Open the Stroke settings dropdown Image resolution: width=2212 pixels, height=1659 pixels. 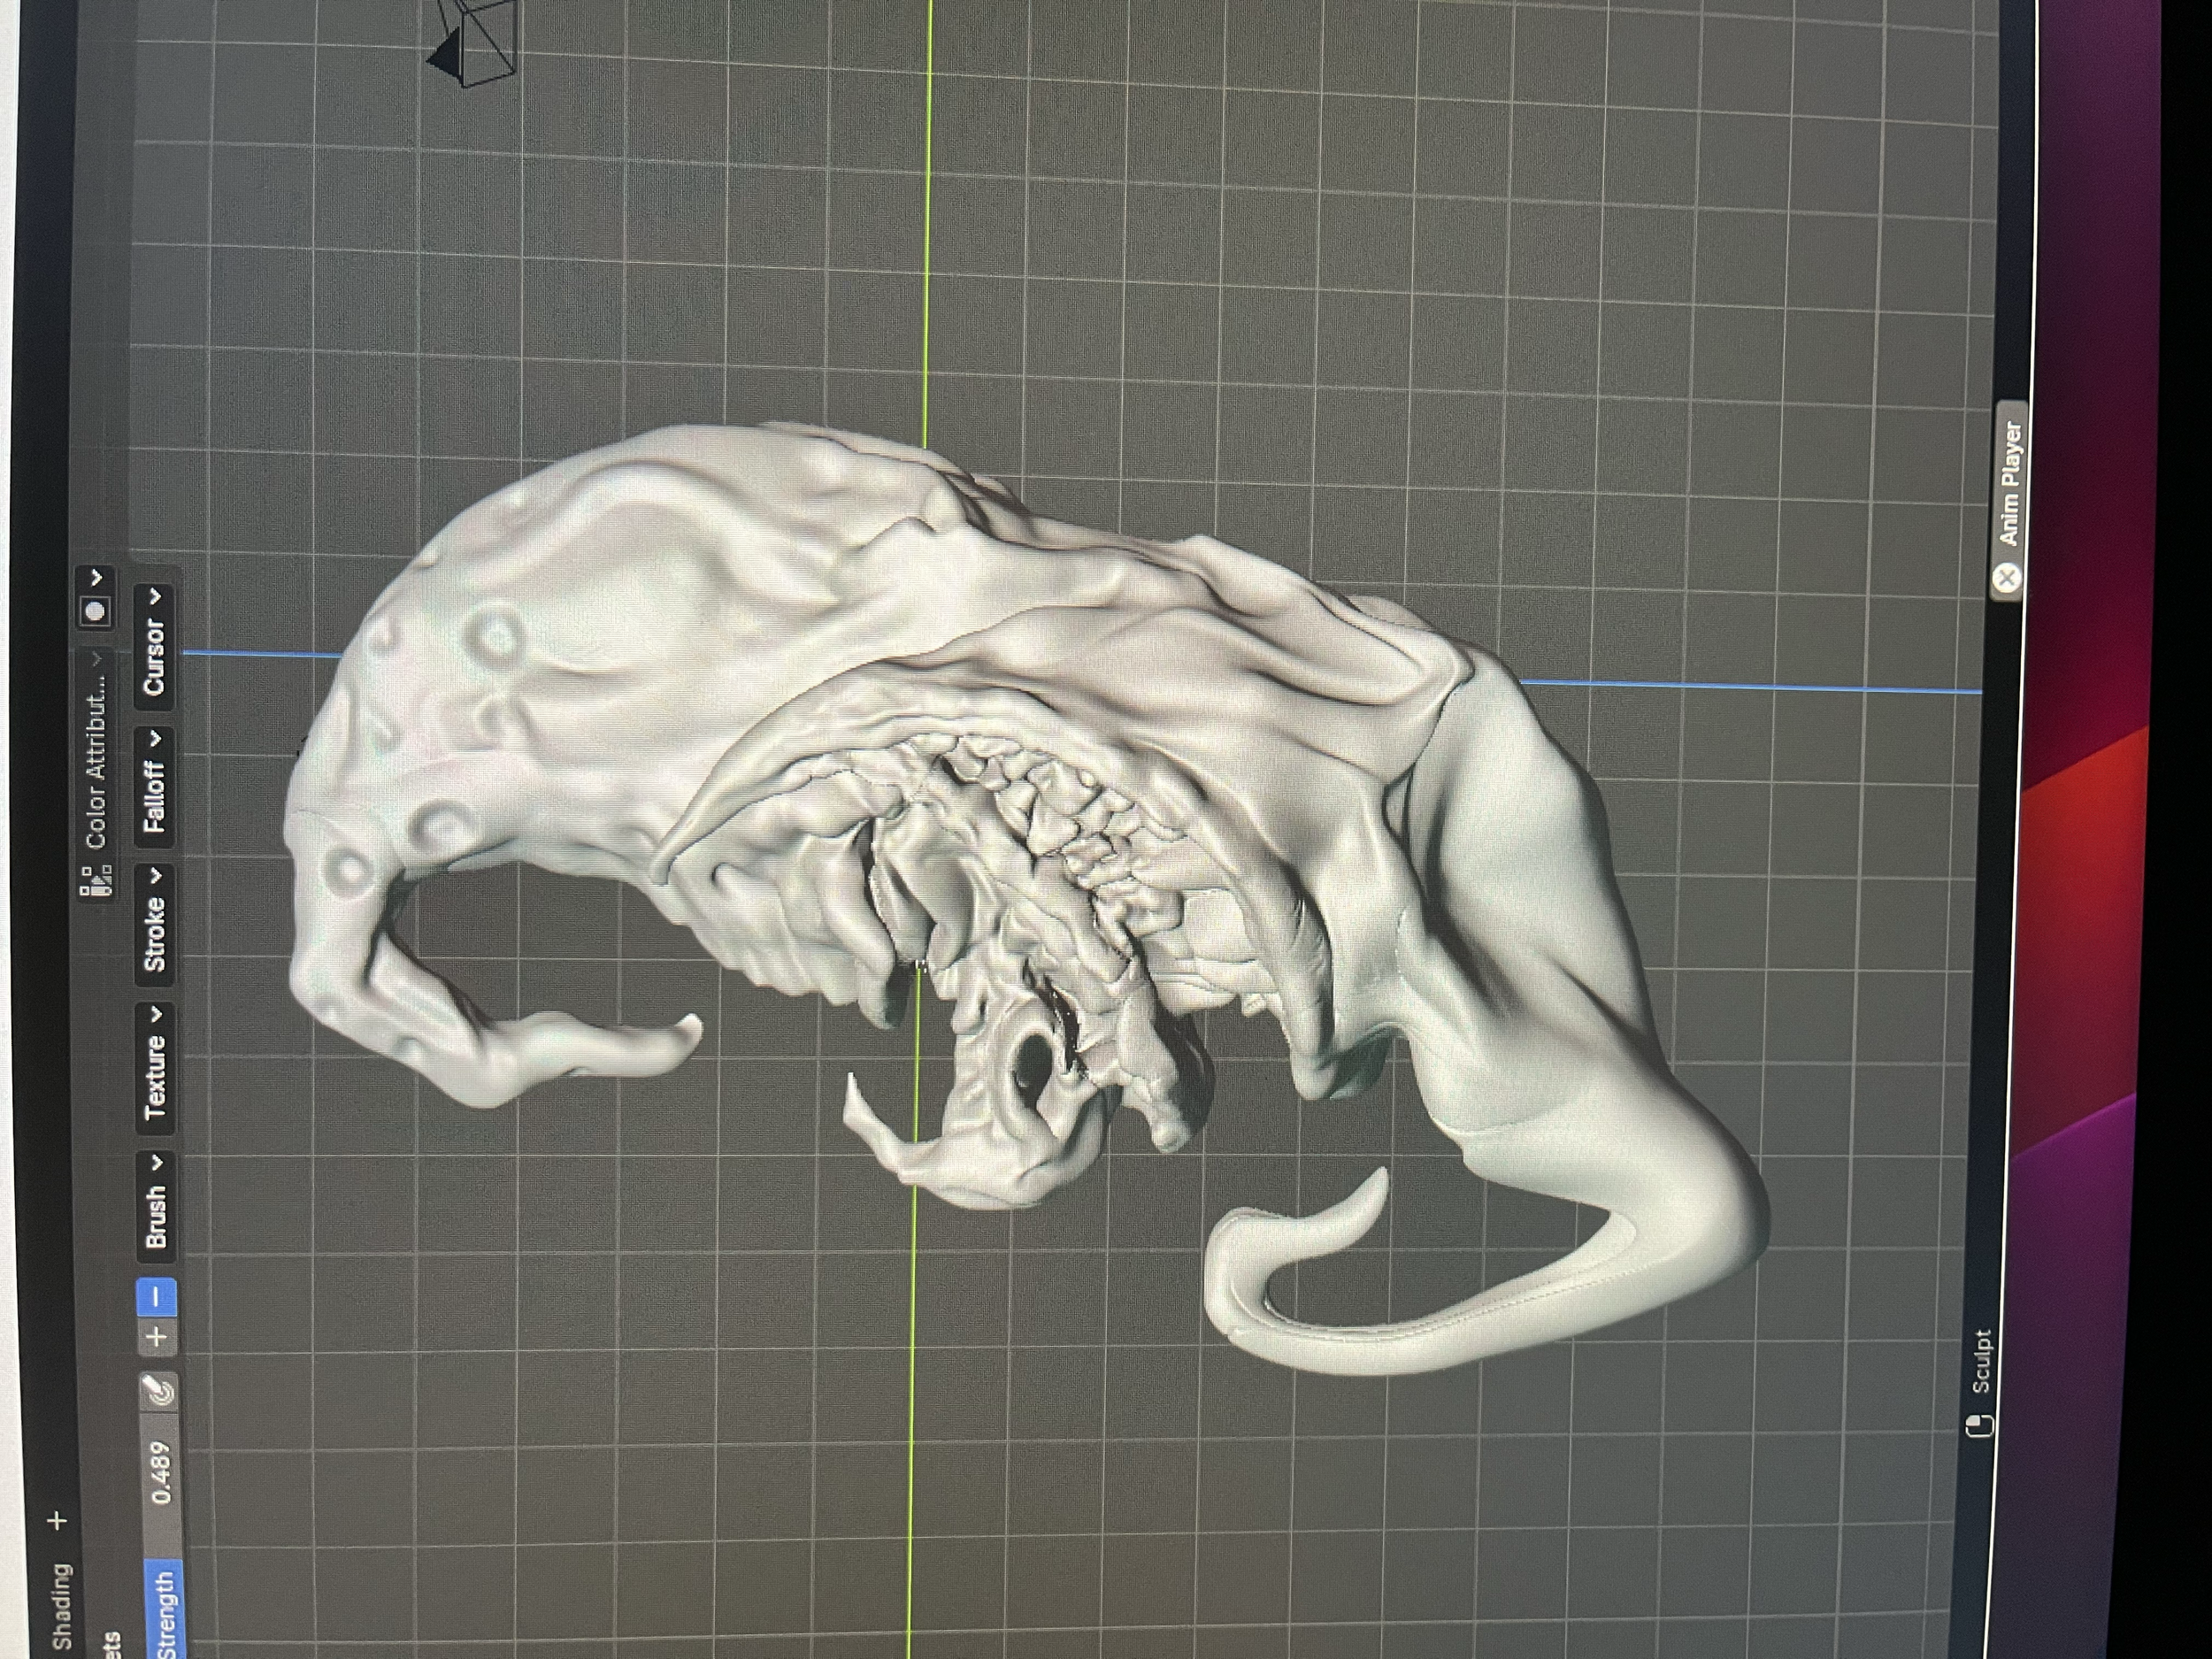155,924
